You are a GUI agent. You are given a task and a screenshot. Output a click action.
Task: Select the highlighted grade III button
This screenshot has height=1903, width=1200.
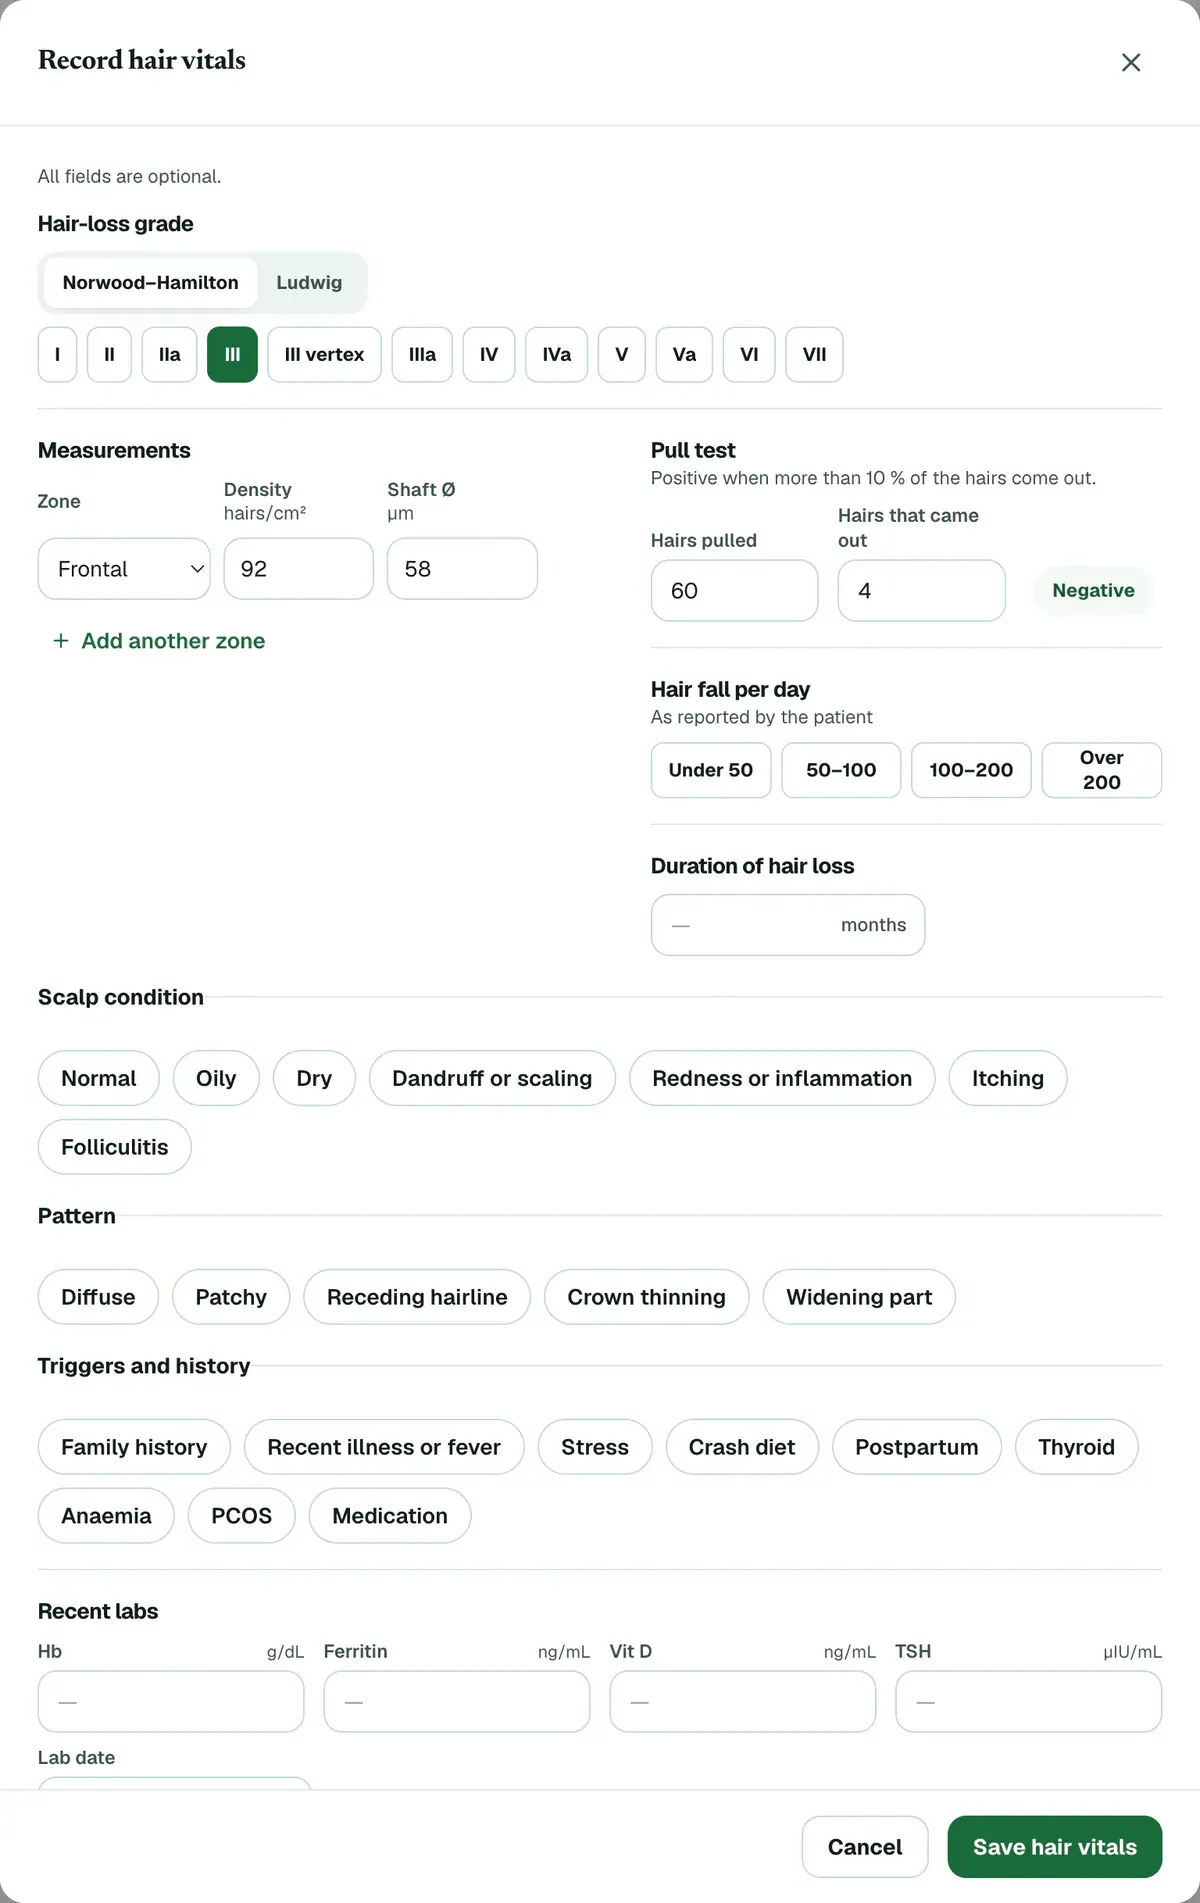click(x=232, y=355)
